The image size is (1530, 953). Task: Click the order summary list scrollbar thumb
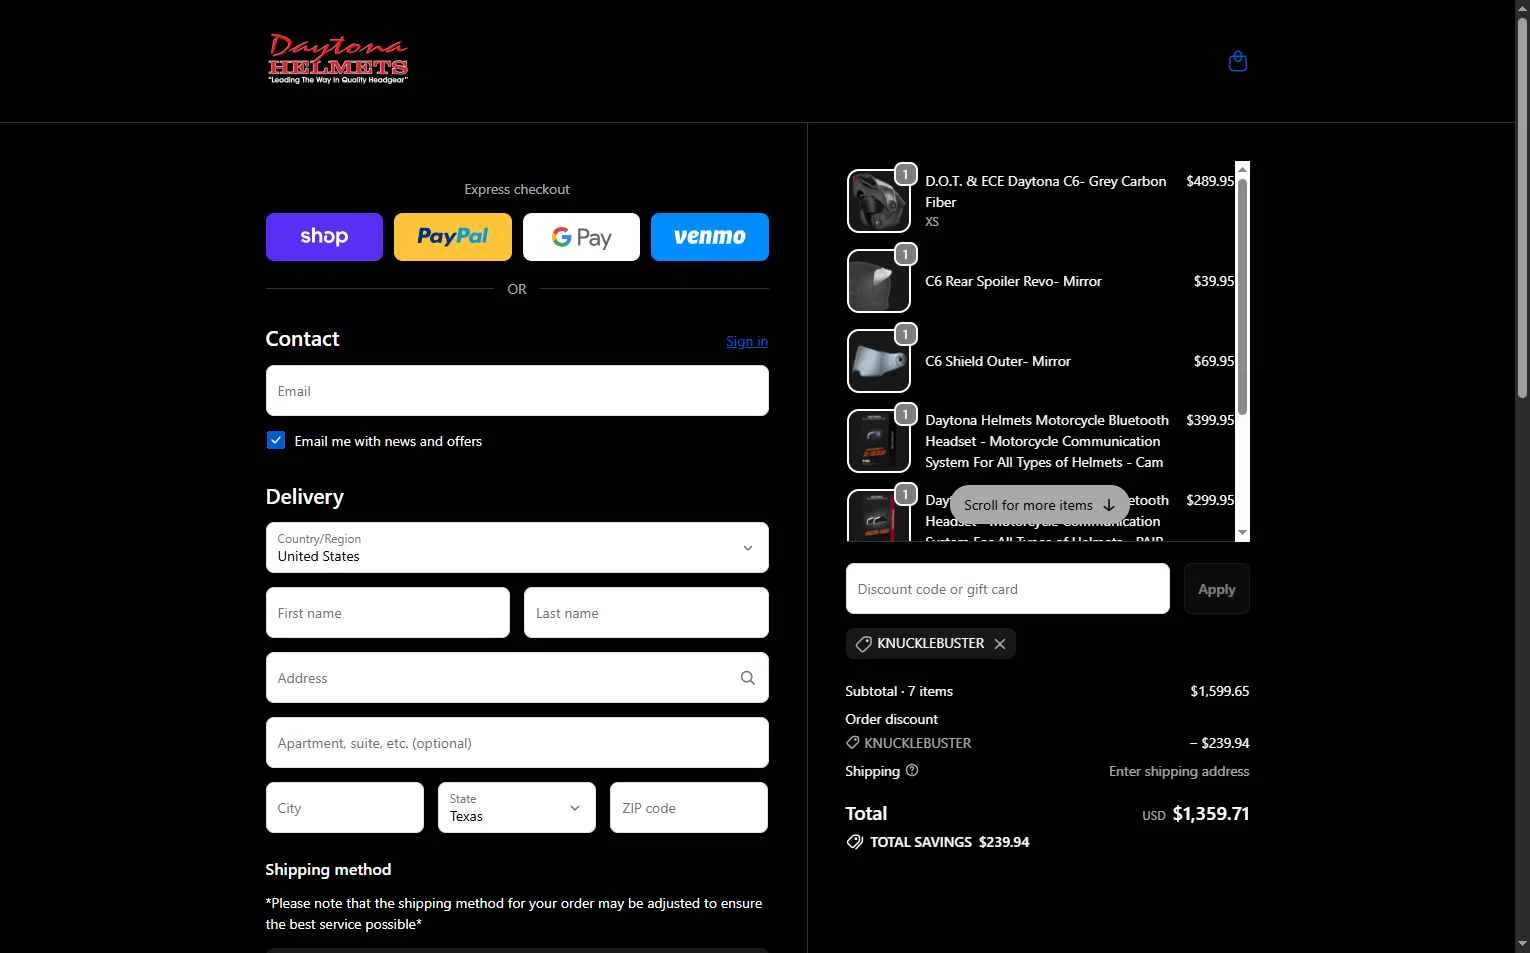(x=1242, y=296)
